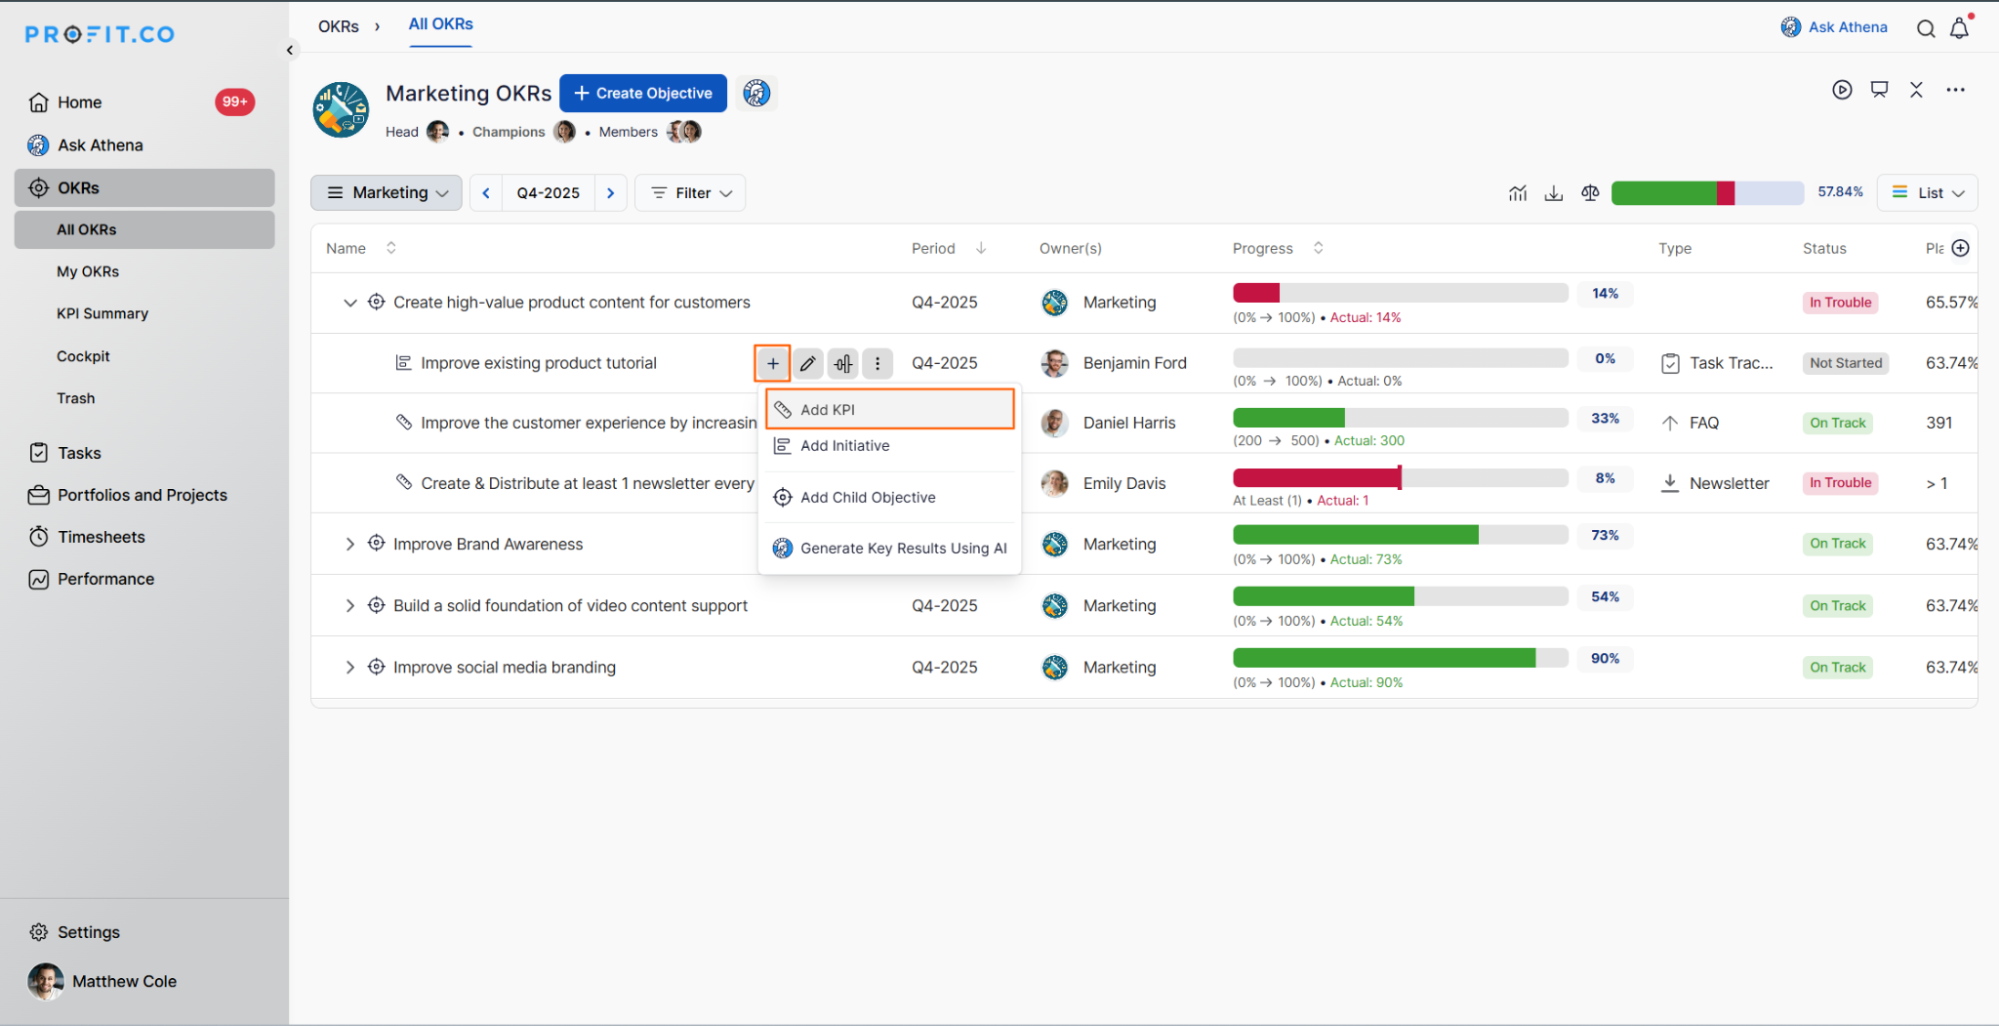
Task: Click Ask Athena link at top right
Action: [1834, 27]
